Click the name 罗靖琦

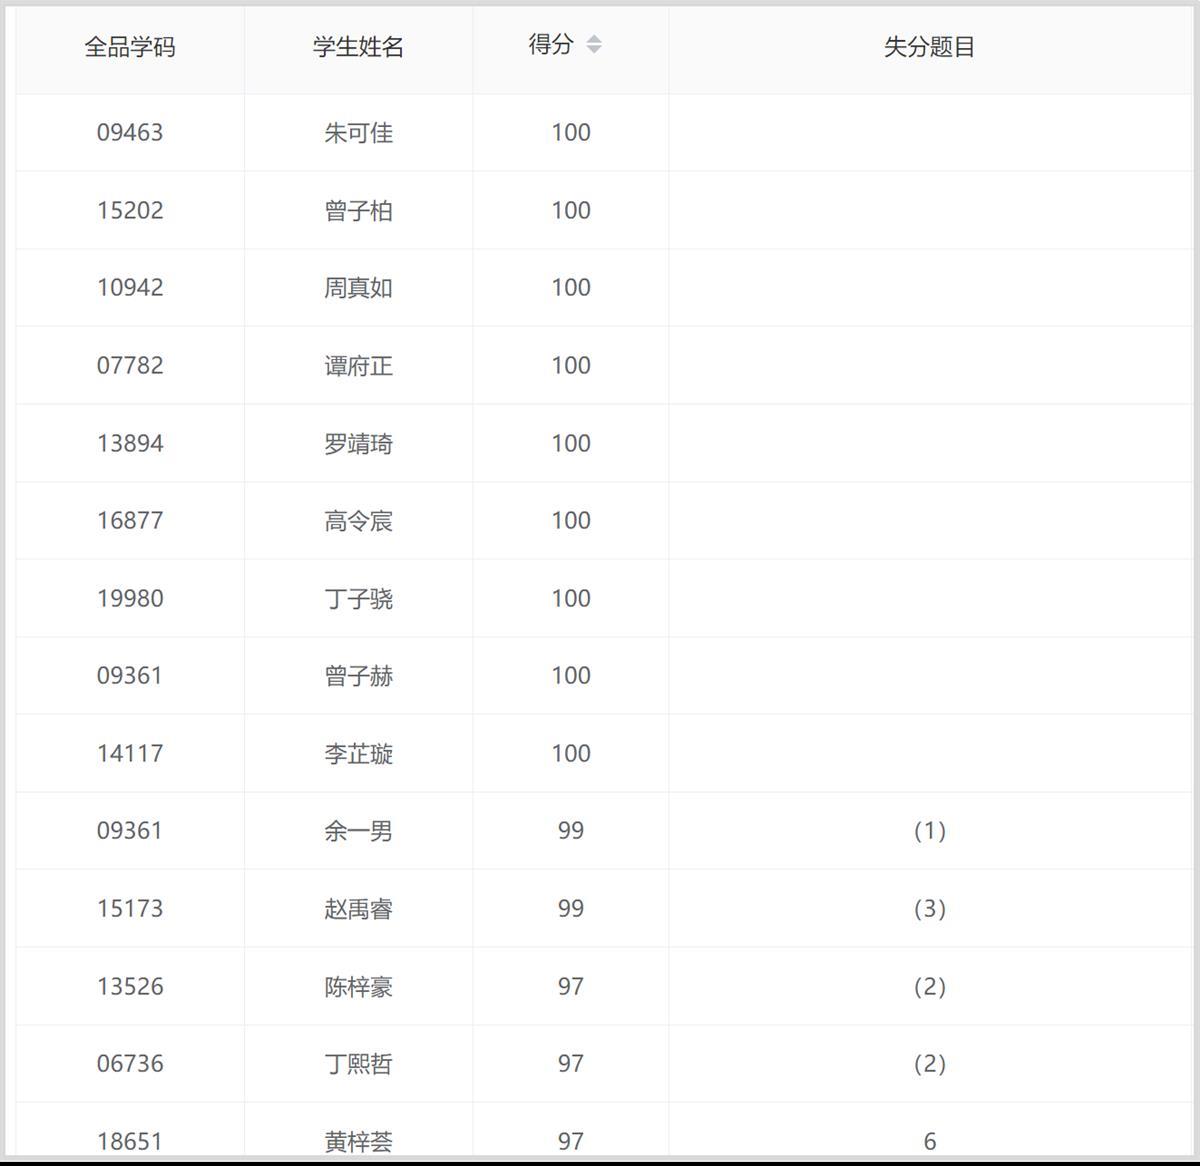pyautogui.click(x=358, y=444)
